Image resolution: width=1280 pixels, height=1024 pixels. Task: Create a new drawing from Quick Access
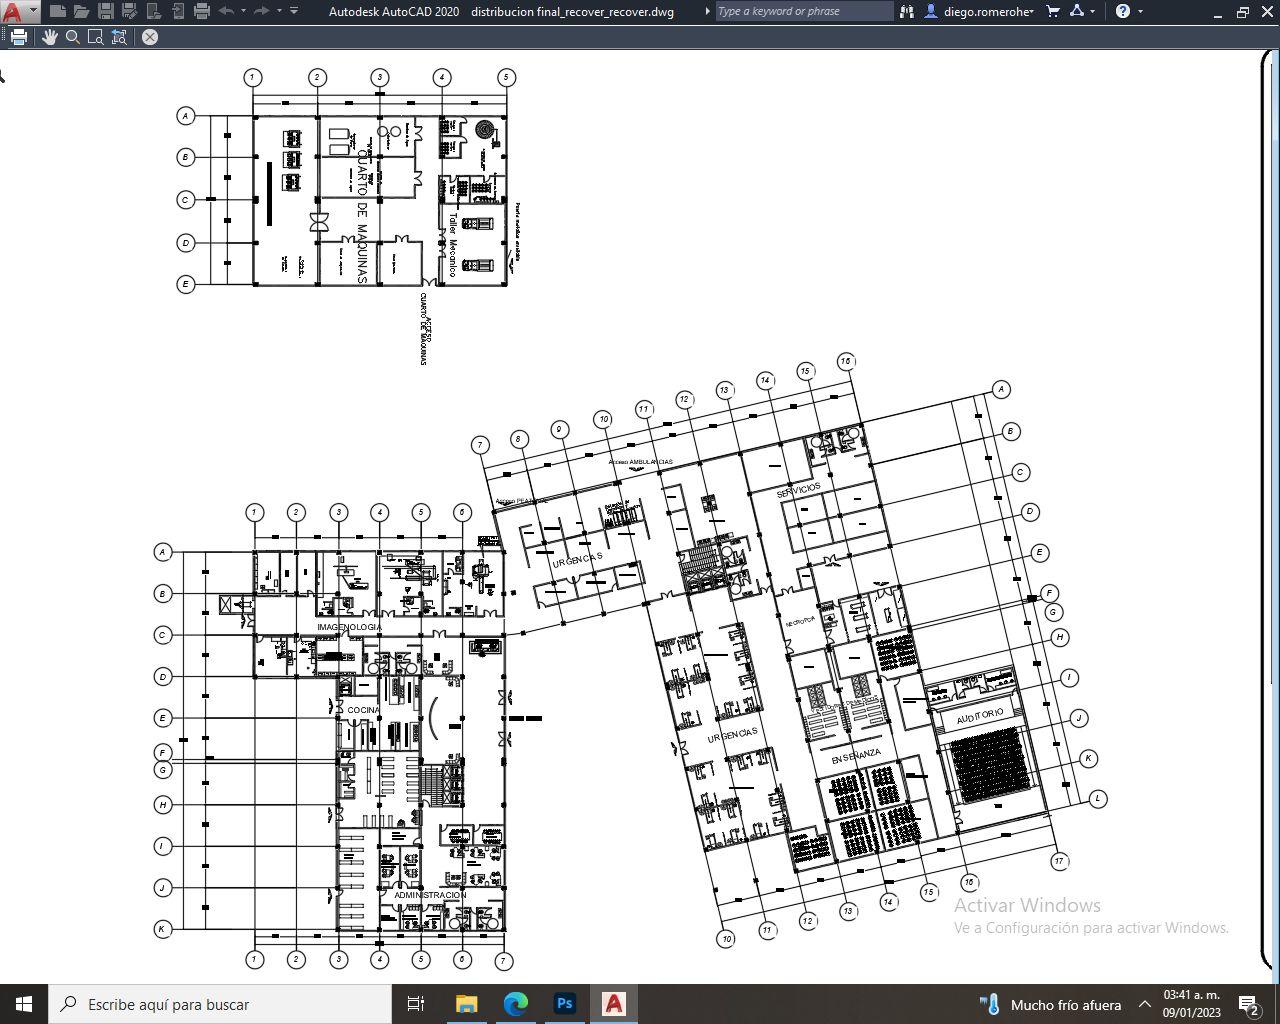57,12
